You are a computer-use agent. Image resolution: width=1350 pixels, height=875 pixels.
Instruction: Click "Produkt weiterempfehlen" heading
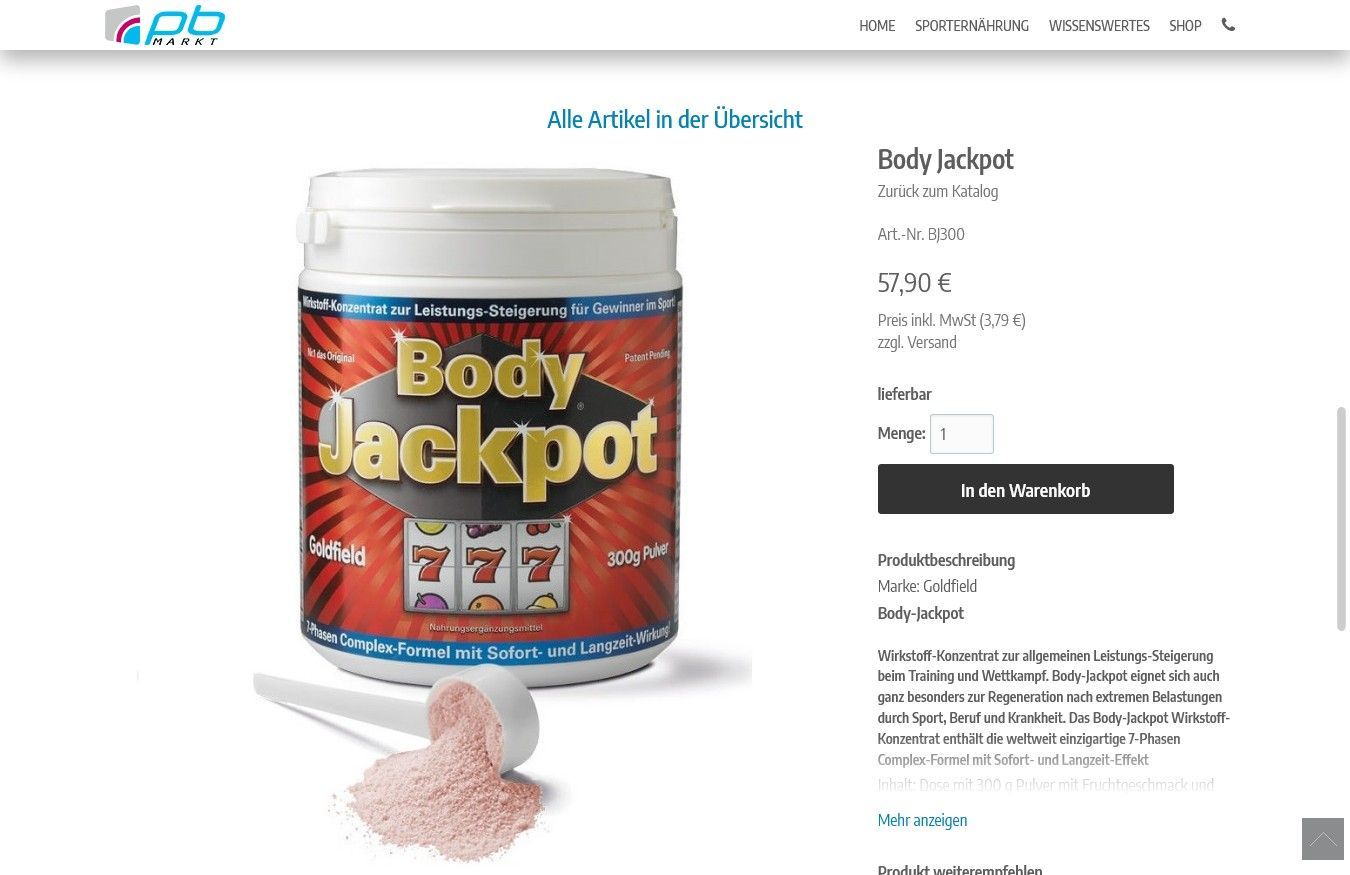pos(959,869)
